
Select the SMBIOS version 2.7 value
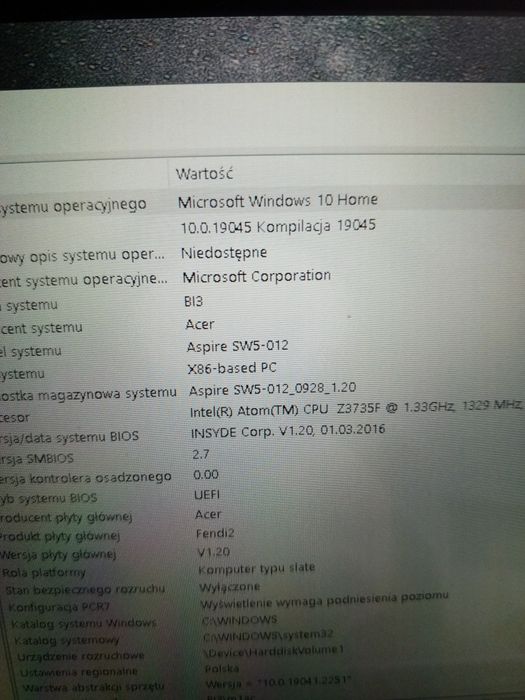click(x=201, y=454)
